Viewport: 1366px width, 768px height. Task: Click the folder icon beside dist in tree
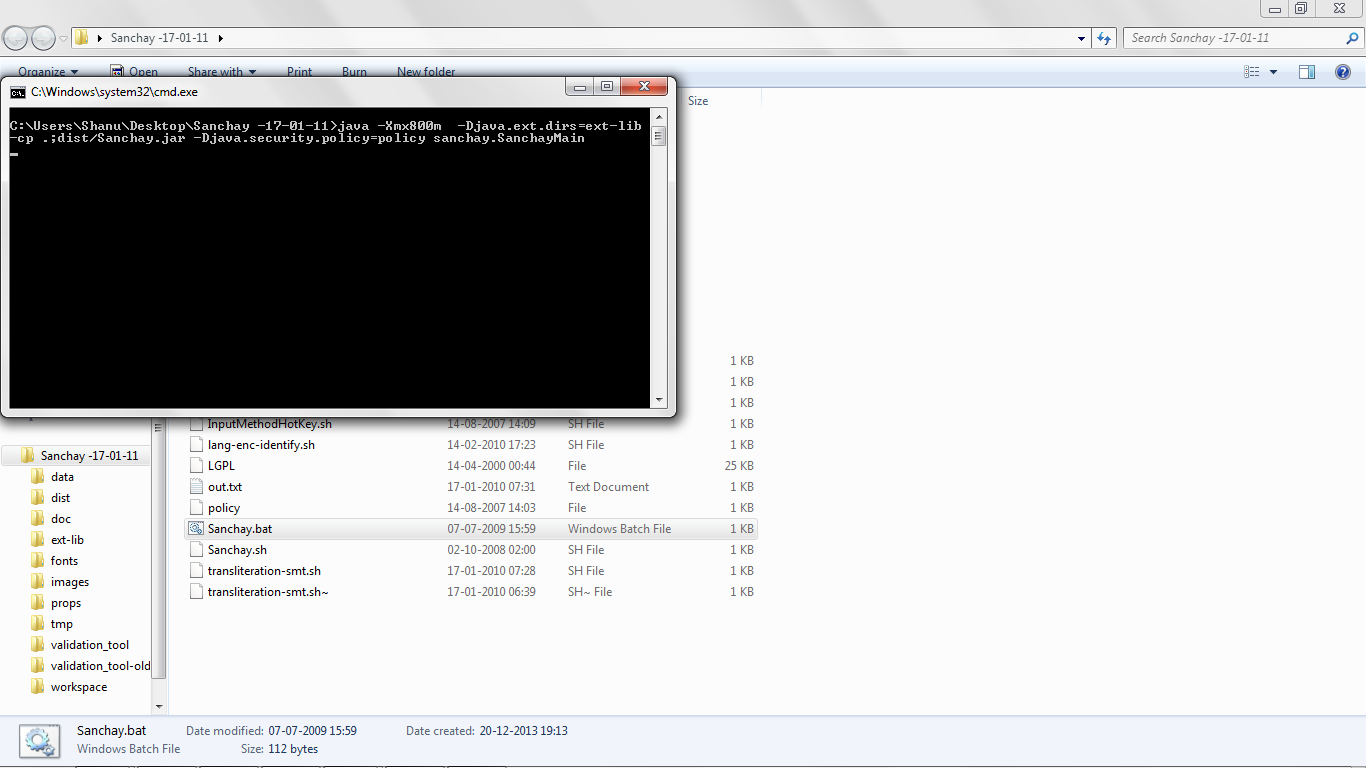pos(38,498)
